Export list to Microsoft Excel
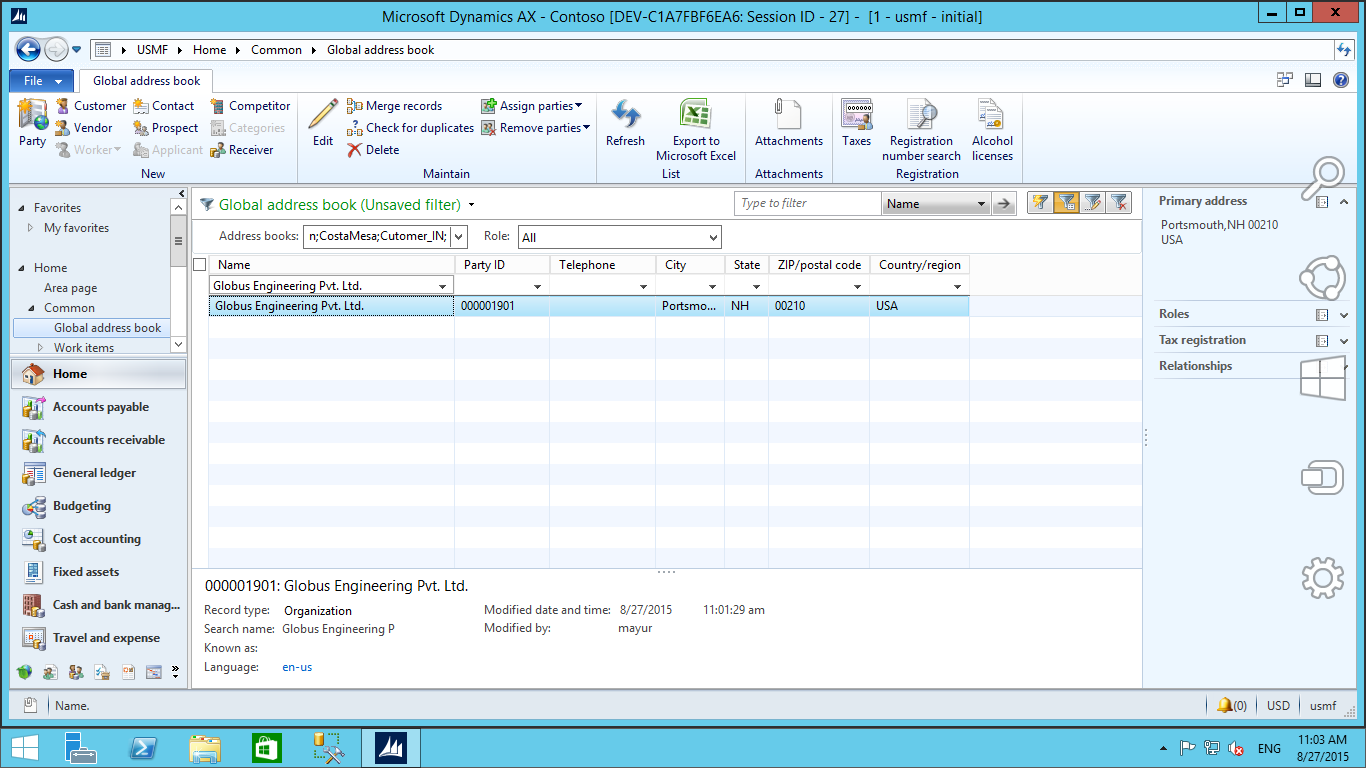Image resolution: width=1366 pixels, height=768 pixels. click(x=696, y=130)
